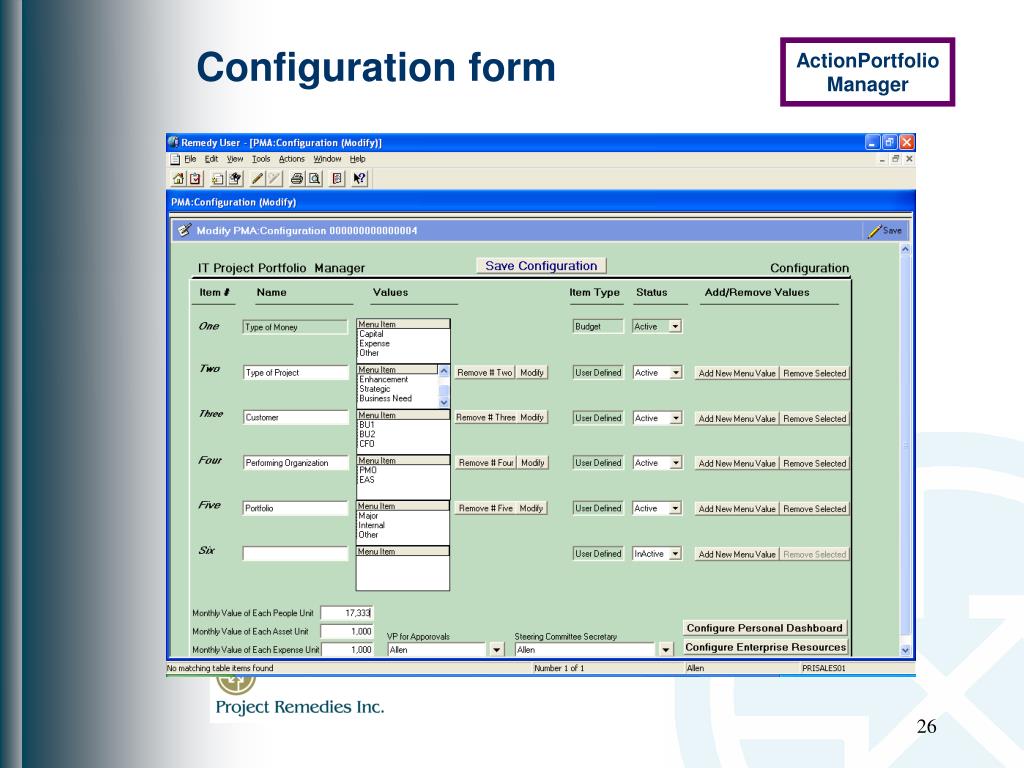Screen dimensions: 1024x768
Task: Open the View menu
Action: coord(235,159)
